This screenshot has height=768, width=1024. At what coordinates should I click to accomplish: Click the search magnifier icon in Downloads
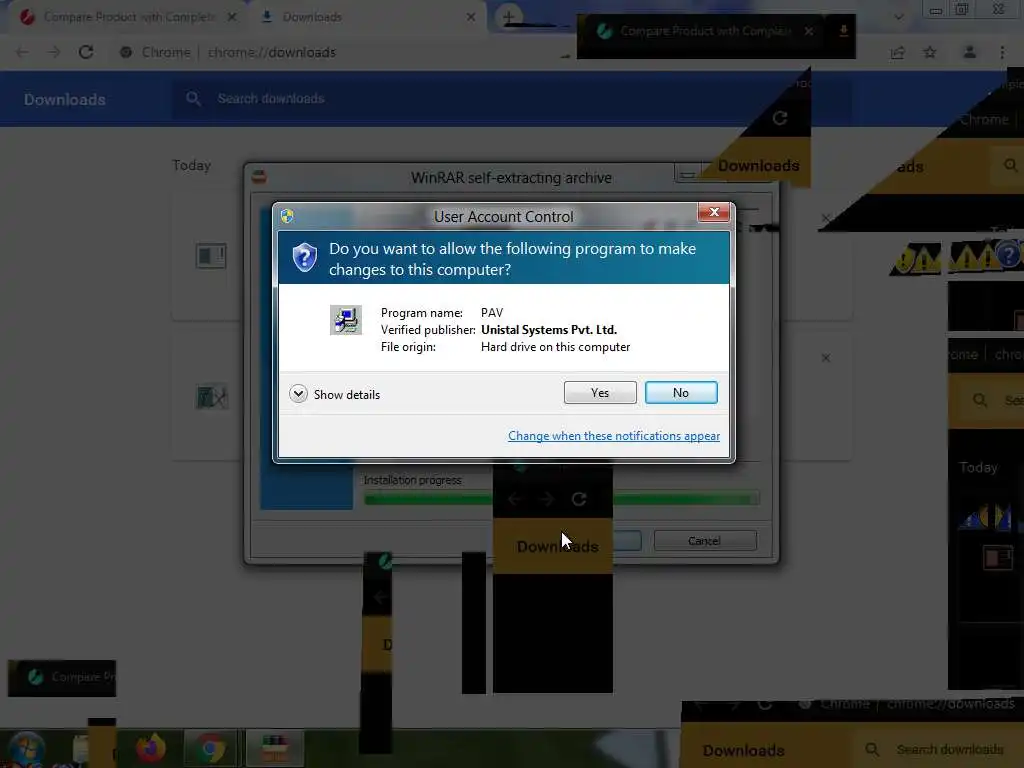[x=193, y=99]
